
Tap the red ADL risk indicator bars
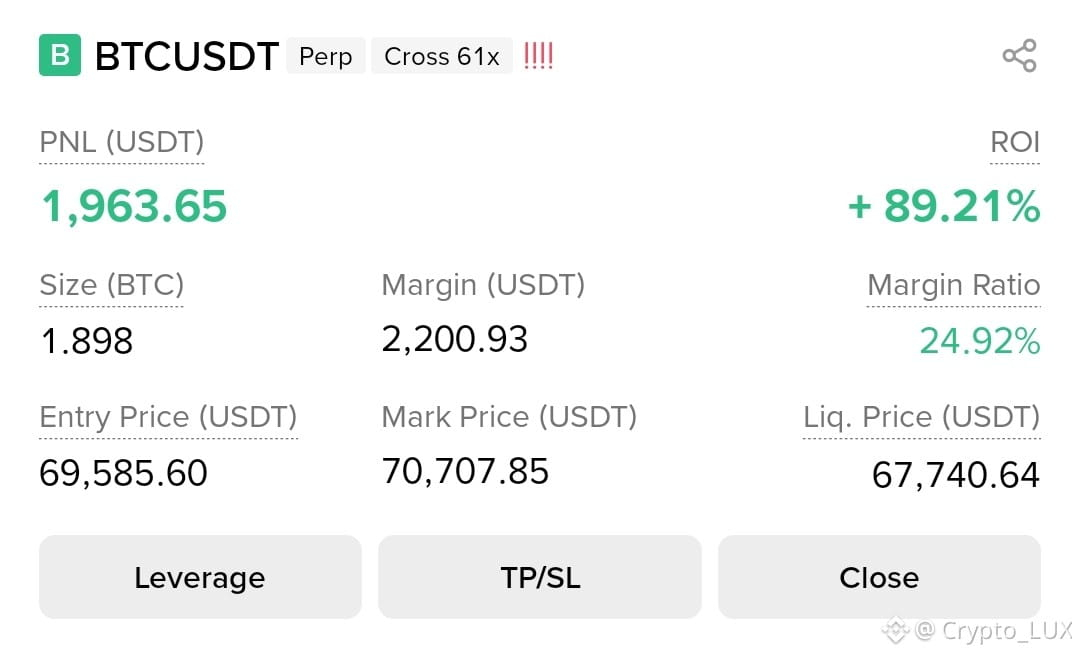pyautogui.click(x=538, y=56)
